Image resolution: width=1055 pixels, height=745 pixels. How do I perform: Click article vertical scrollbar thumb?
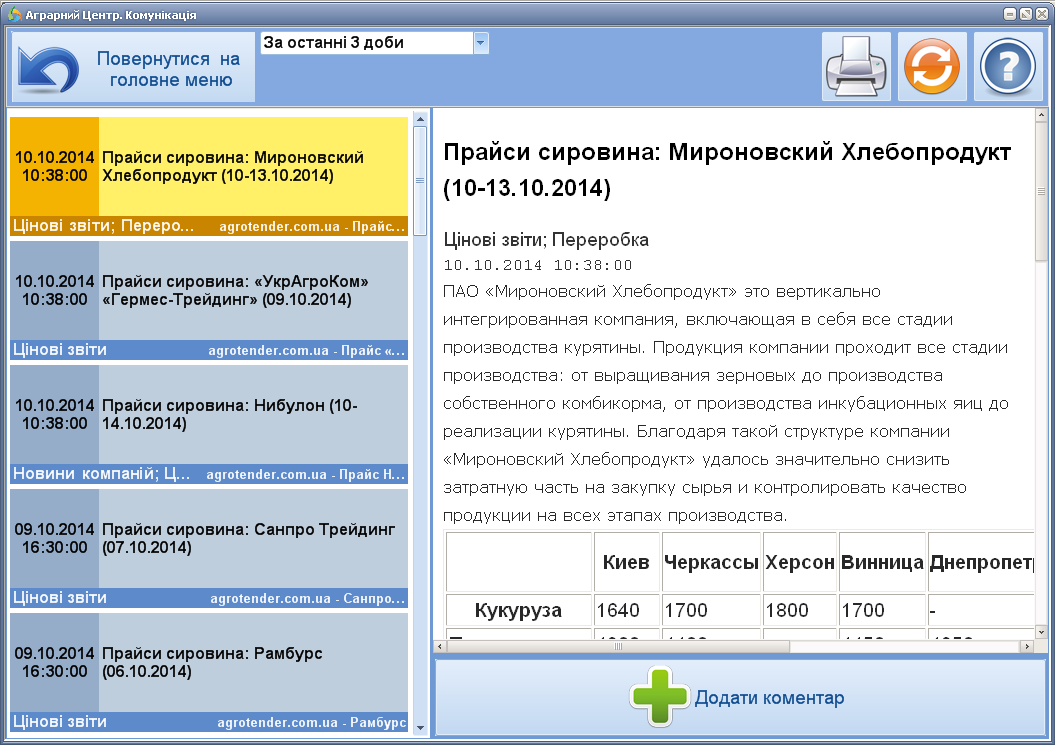[1041, 192]
